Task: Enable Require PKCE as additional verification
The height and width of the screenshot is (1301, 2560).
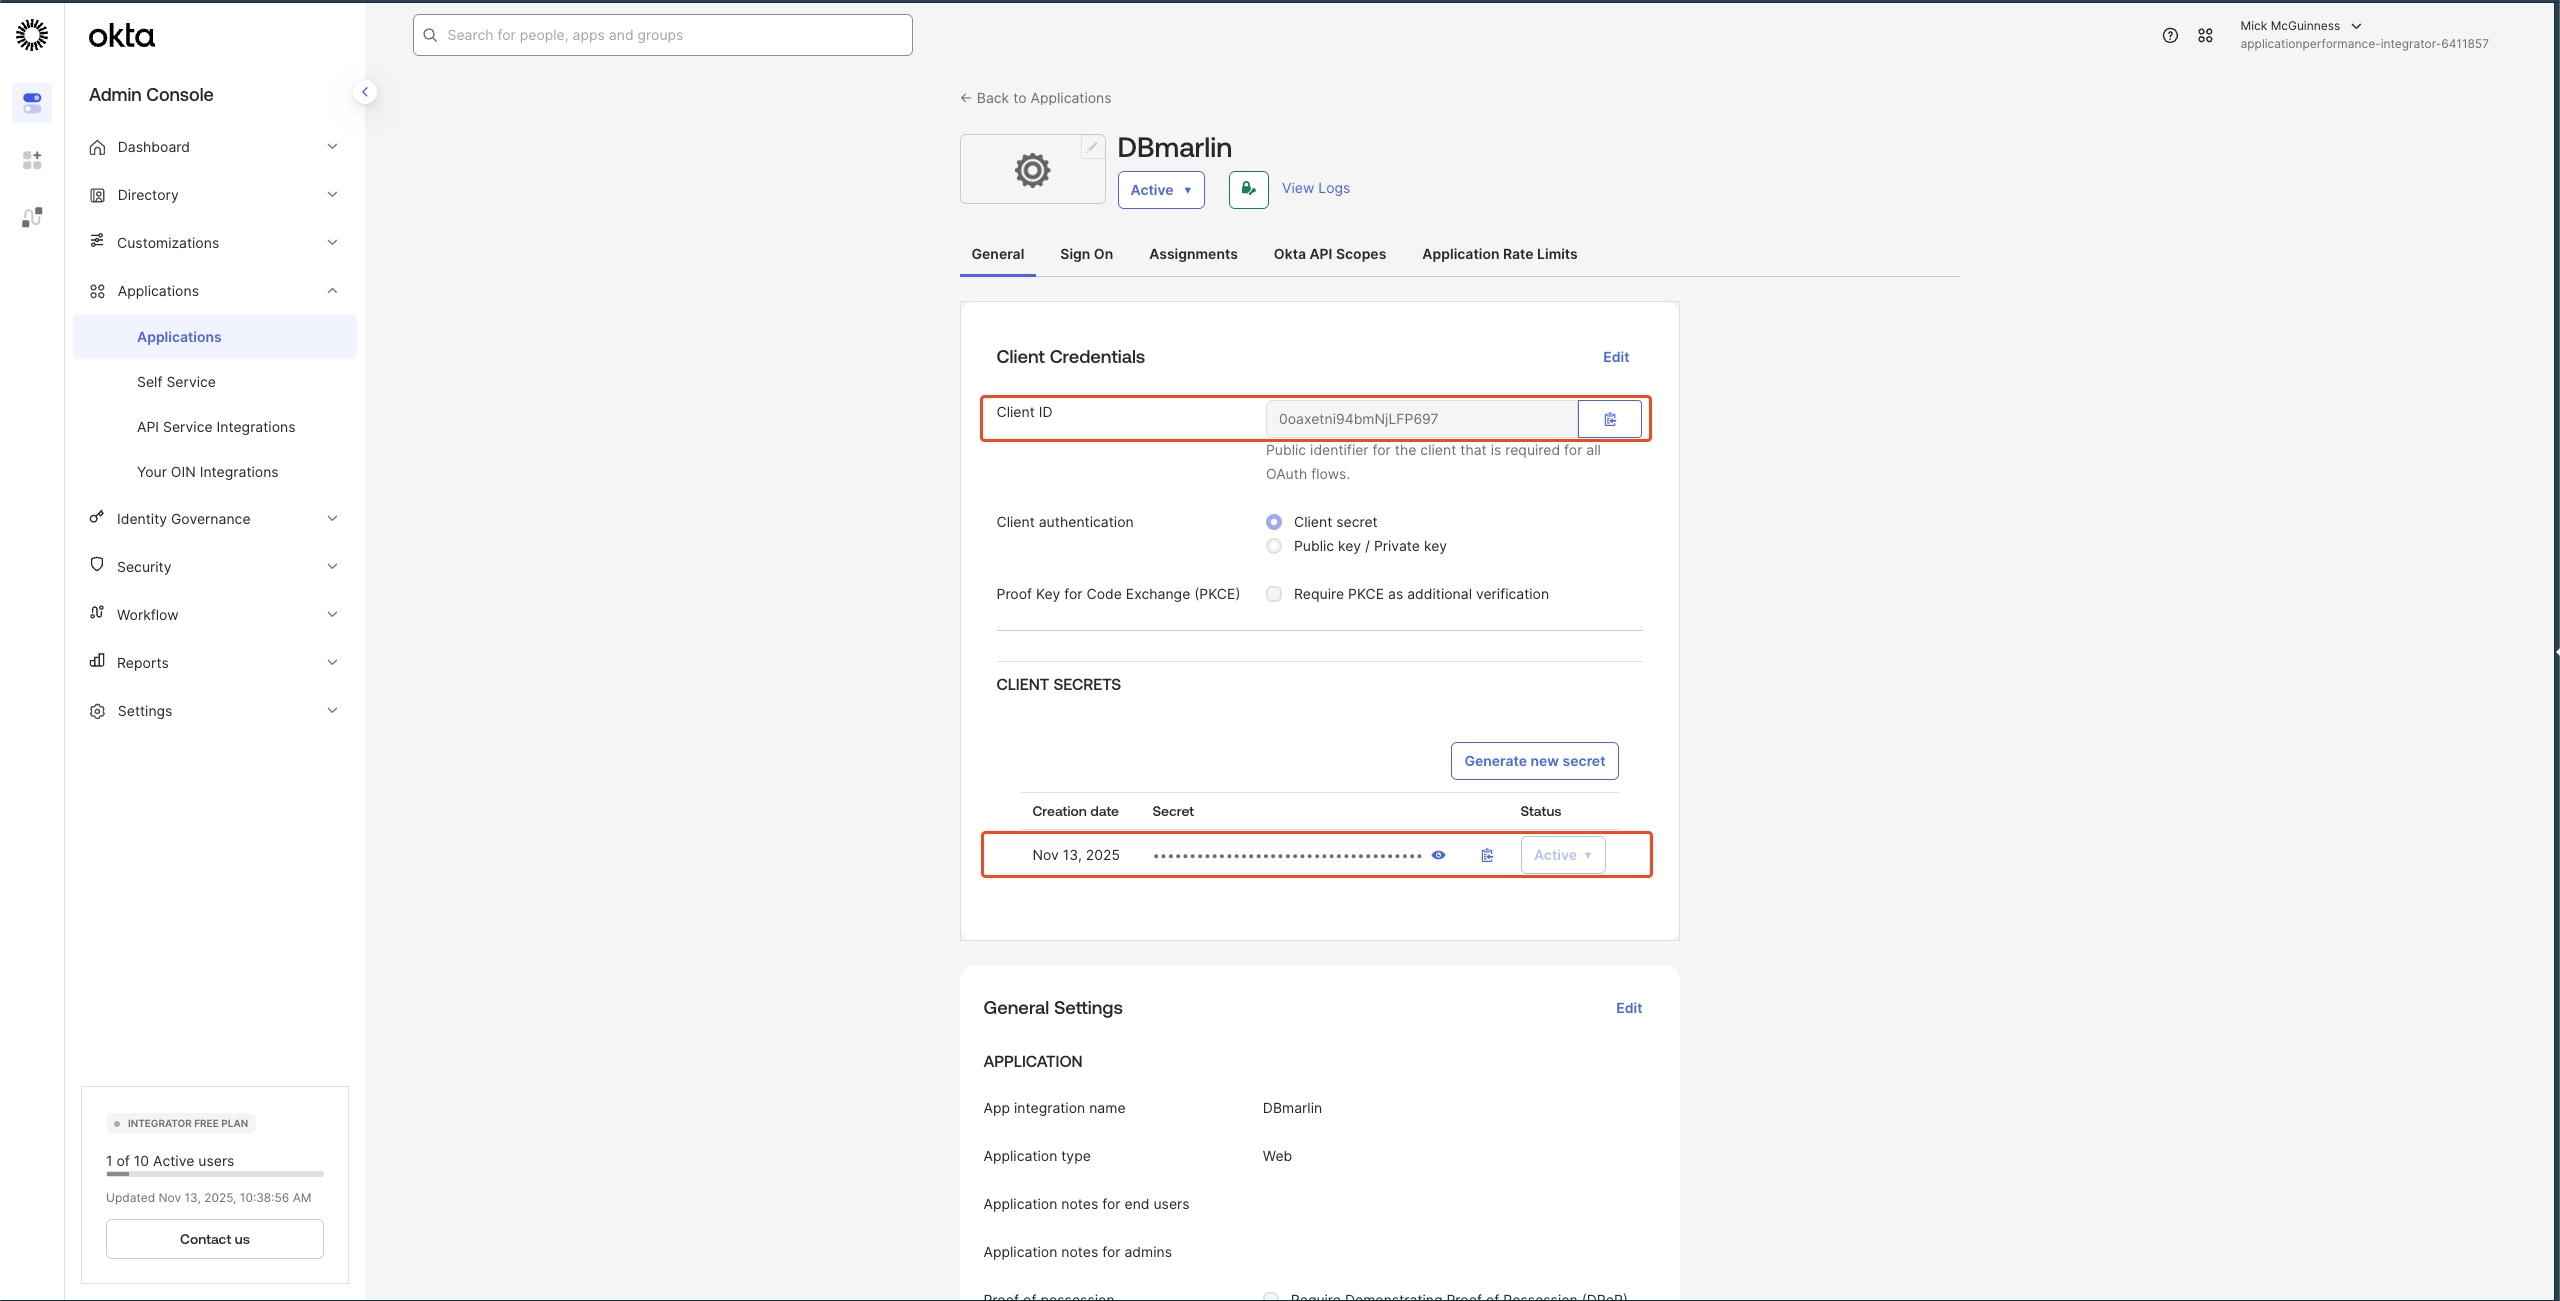Action: coord(1274,594)
